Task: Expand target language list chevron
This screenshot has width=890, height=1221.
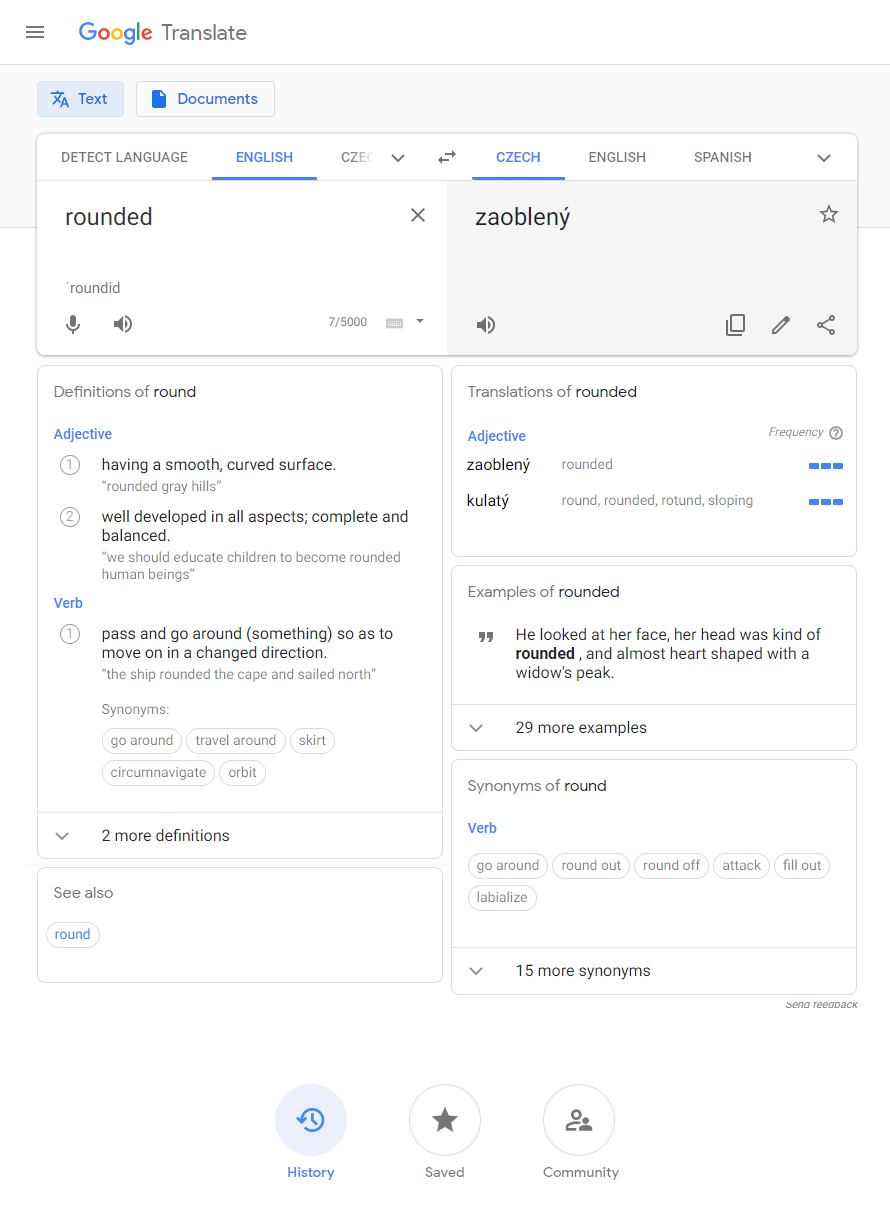Action: coord(824,158)
